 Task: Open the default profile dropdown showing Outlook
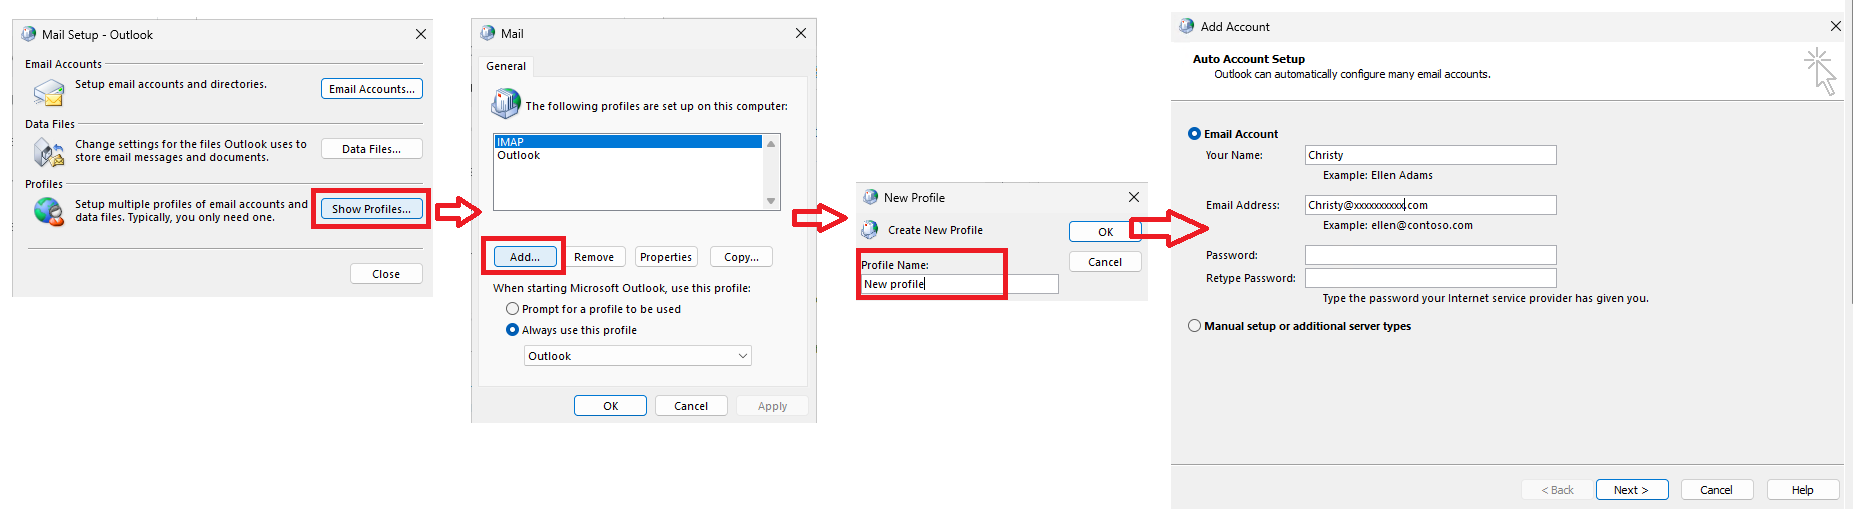(x=638, y=356)
